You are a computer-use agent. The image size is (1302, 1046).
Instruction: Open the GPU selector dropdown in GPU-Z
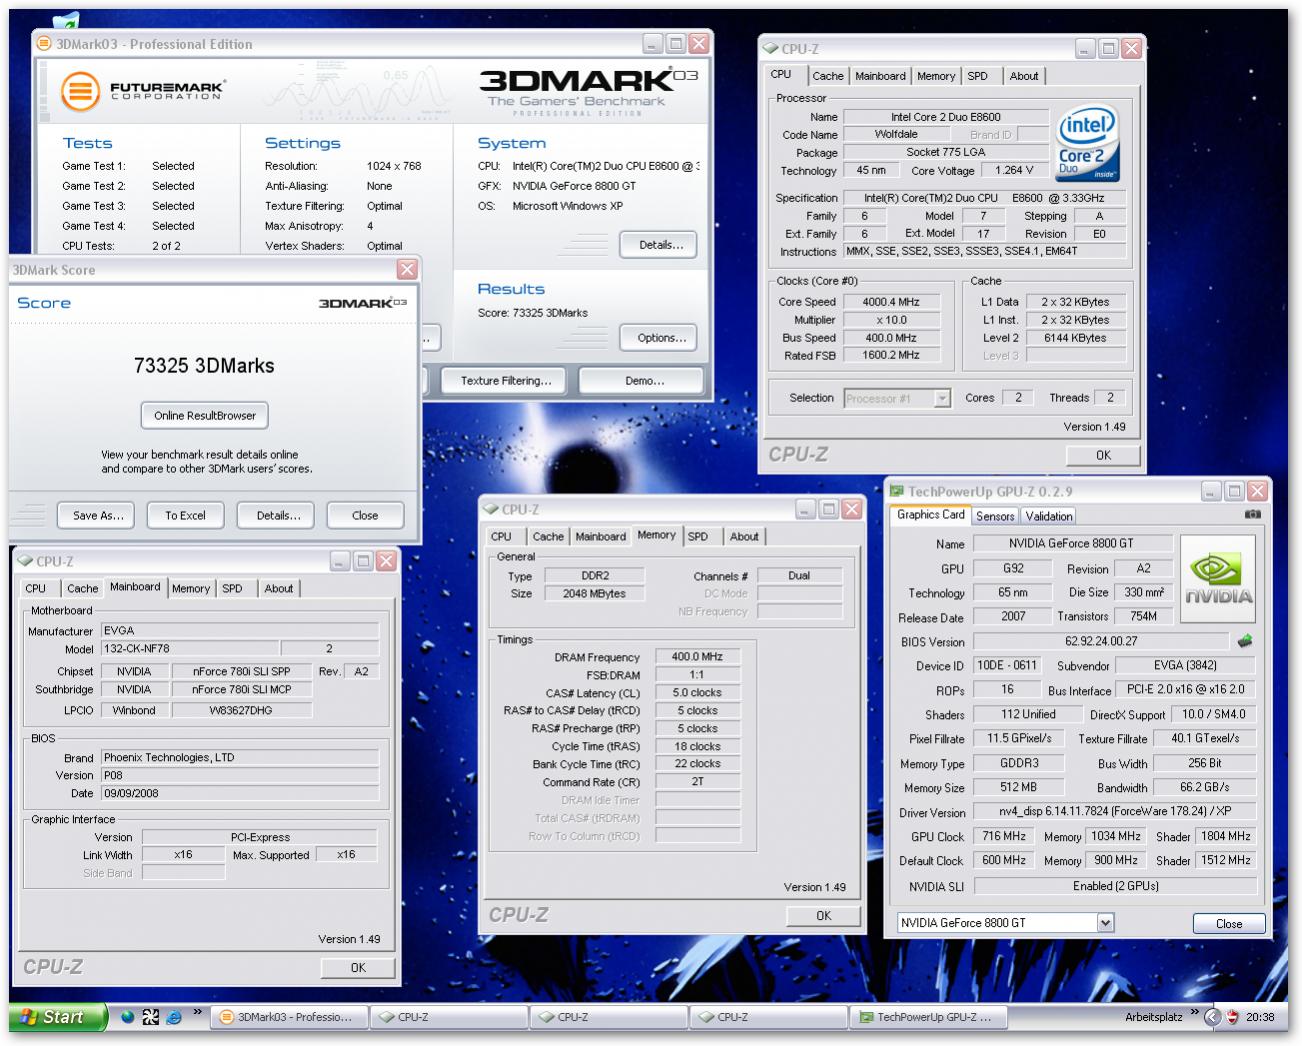(x=1105, y=923)
